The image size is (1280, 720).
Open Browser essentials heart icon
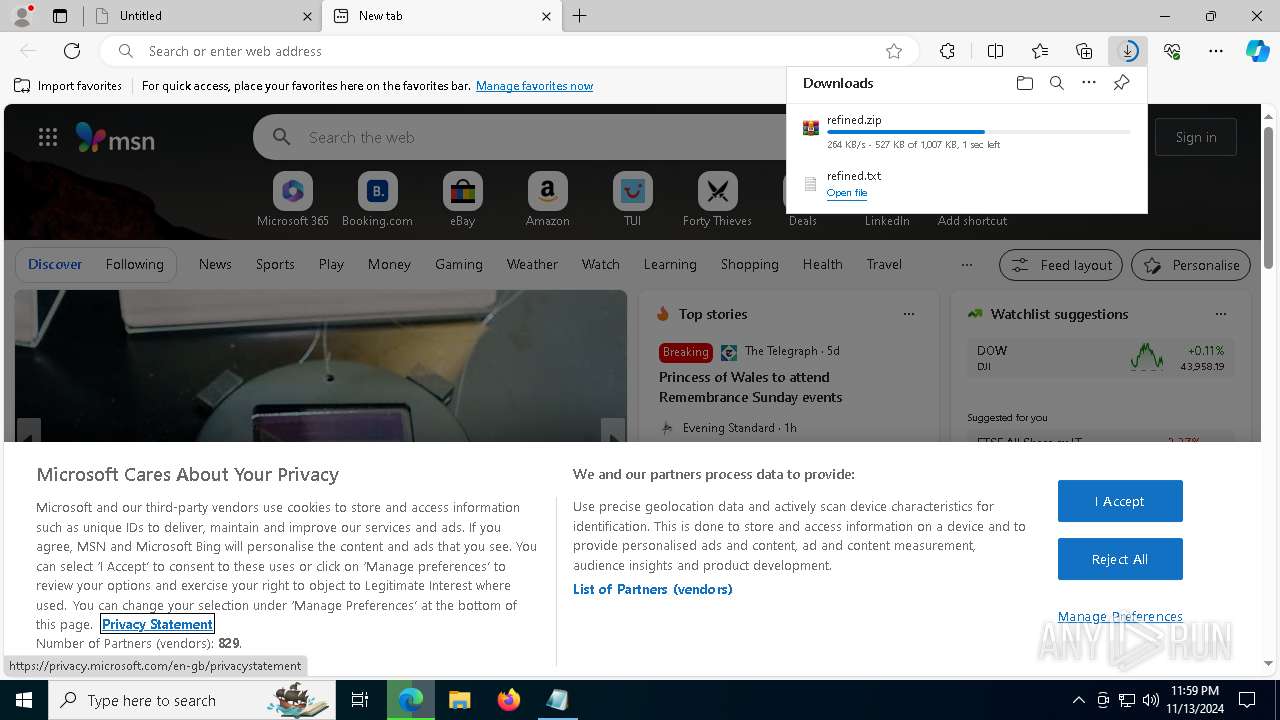tap(1172, 51)
